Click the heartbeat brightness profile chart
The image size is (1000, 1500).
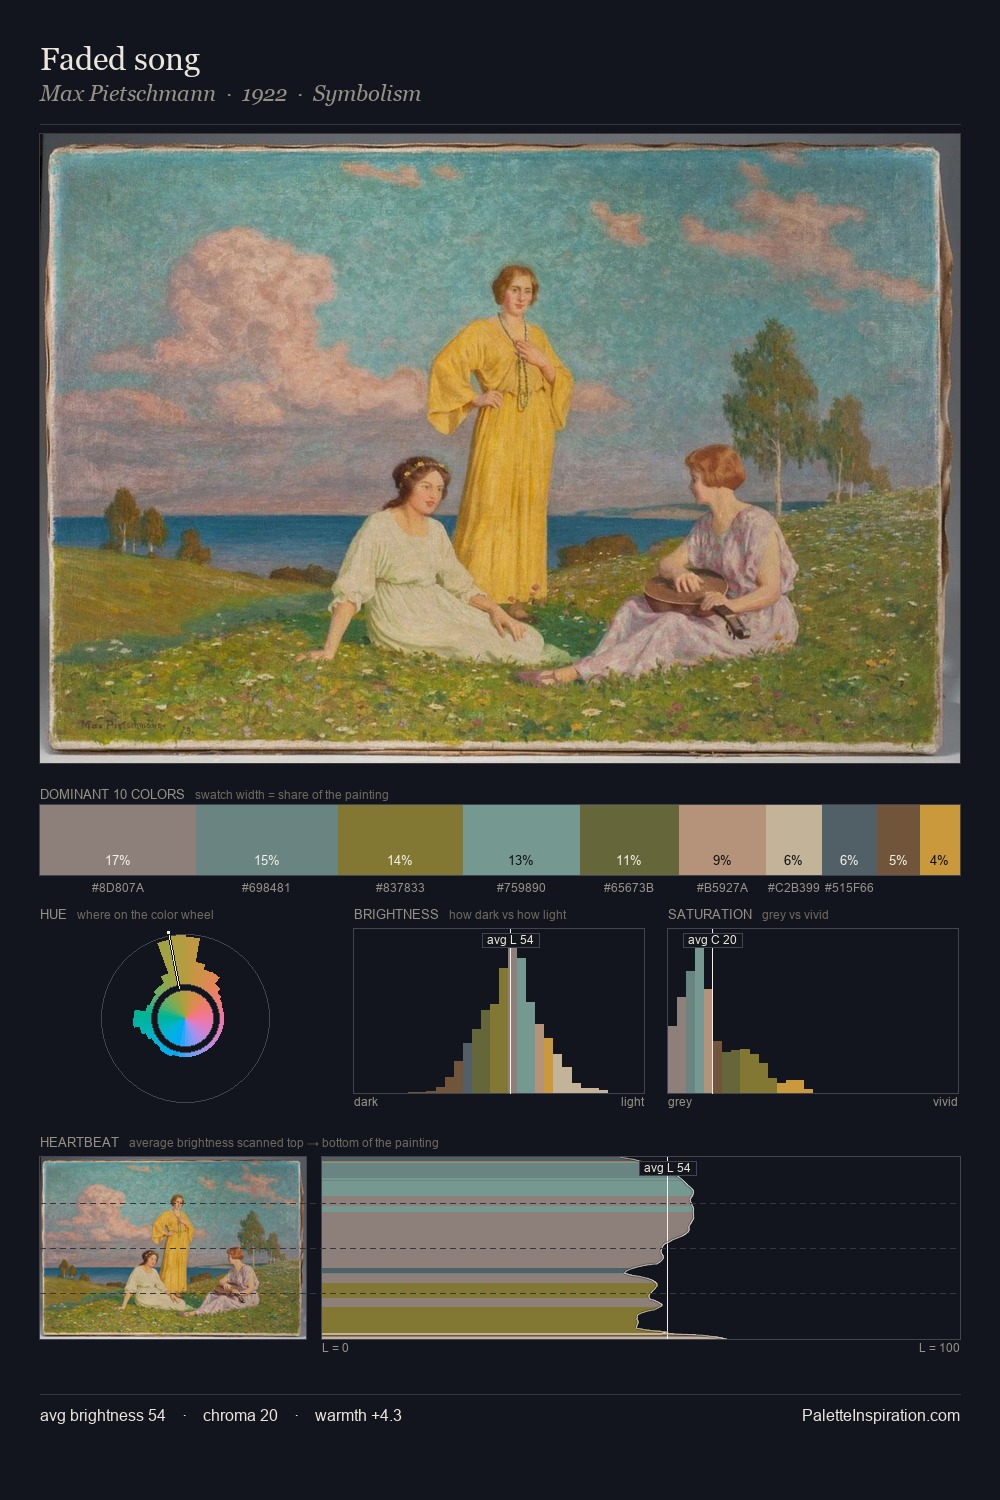(x=641, y=1247)
